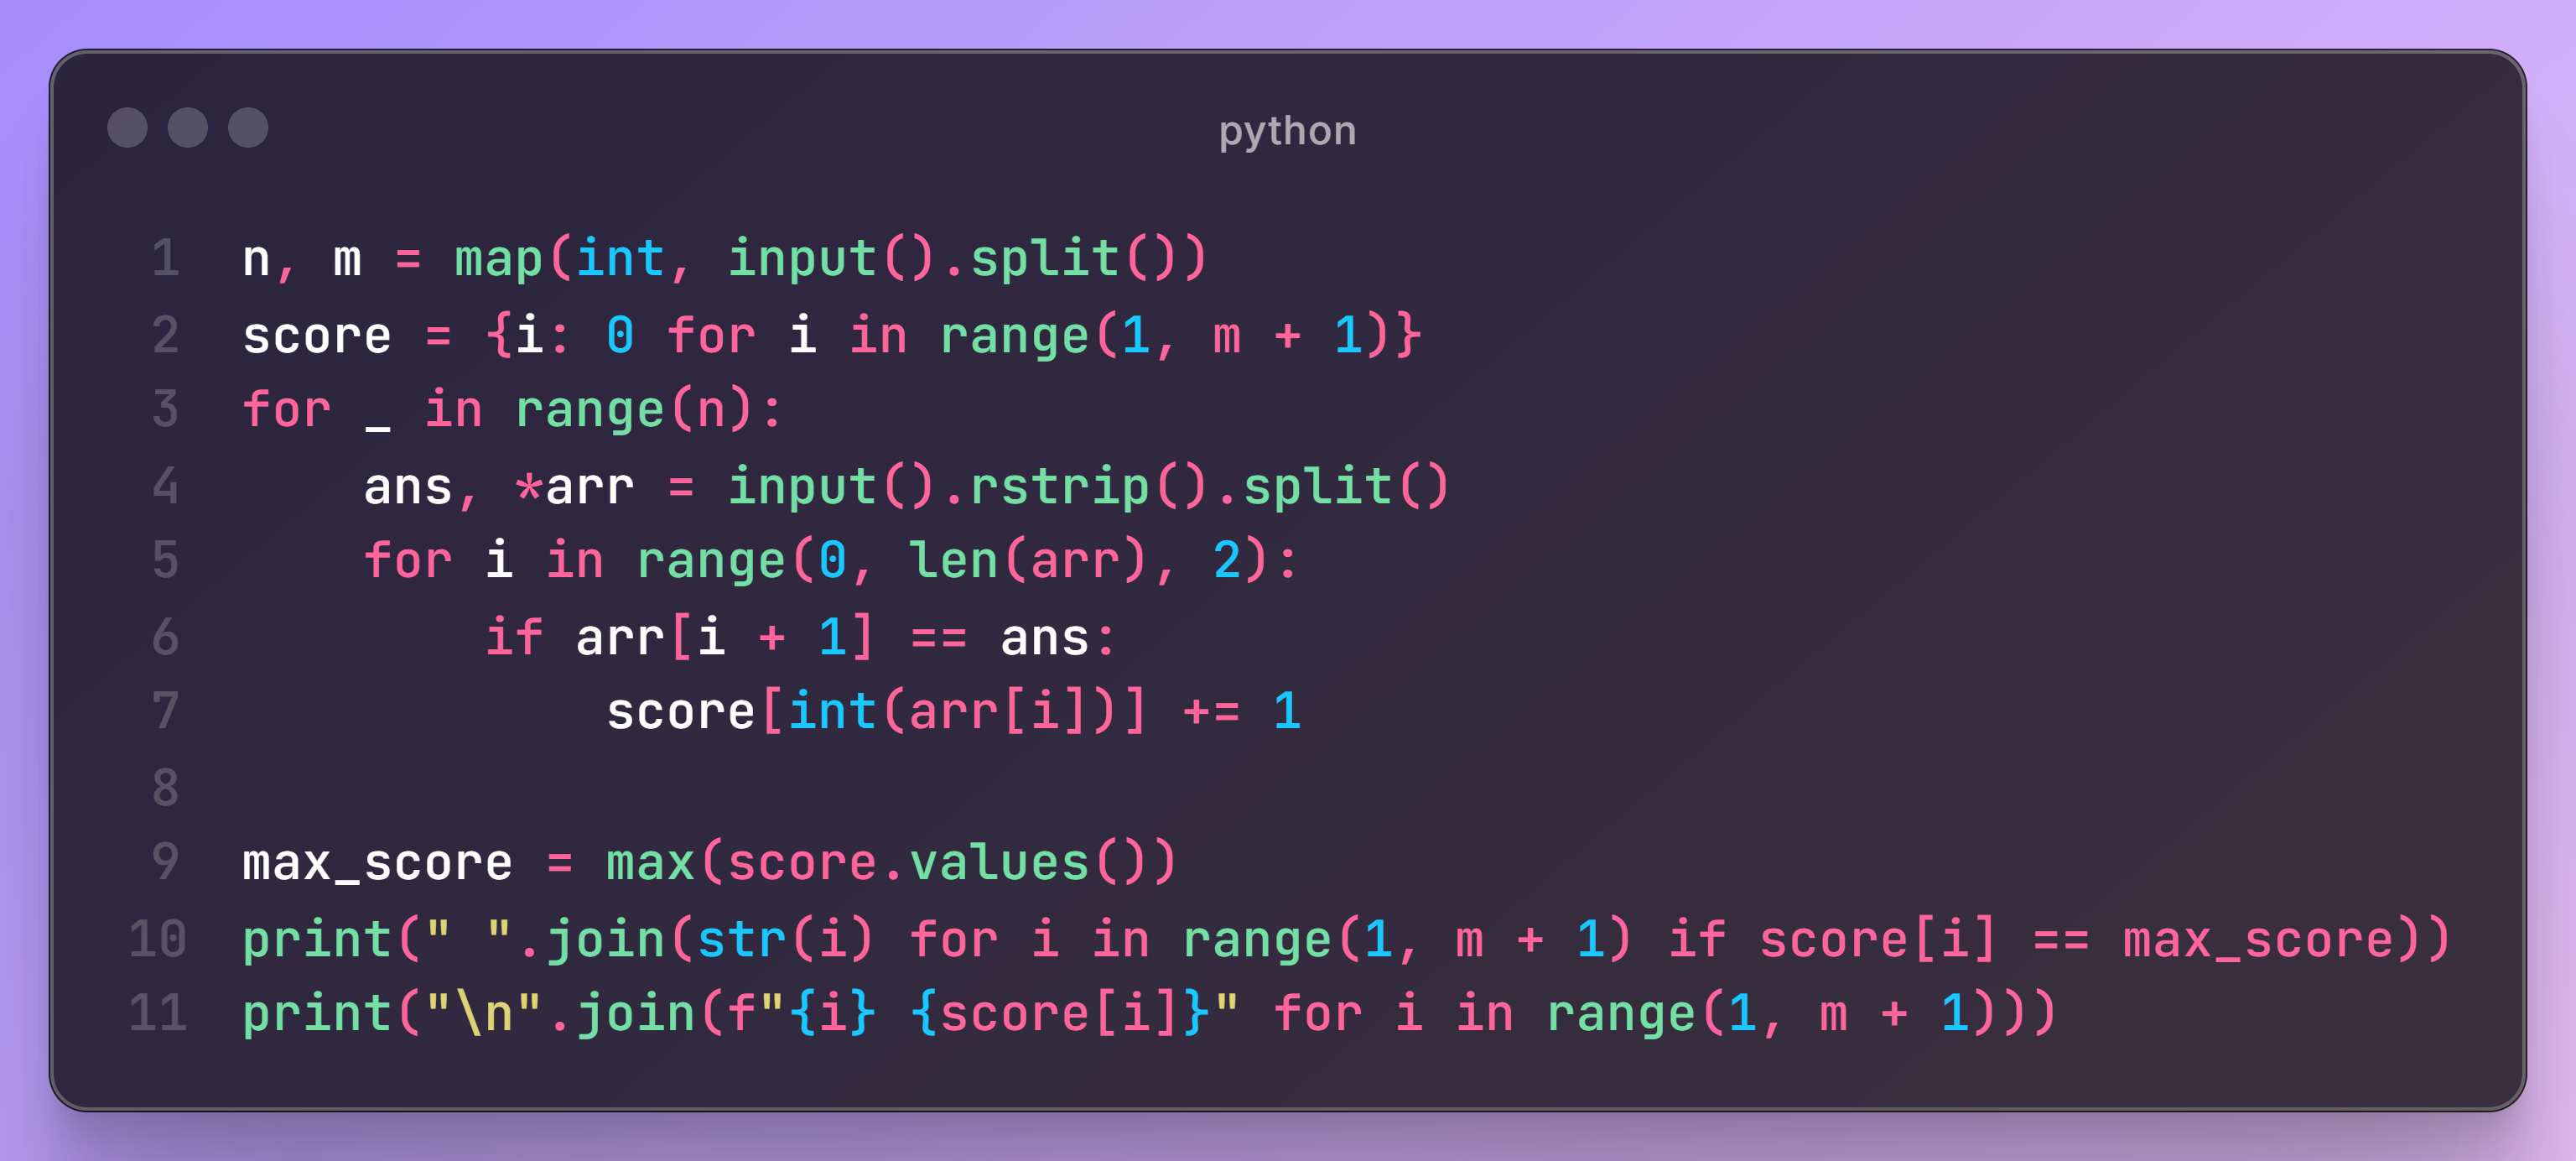Click line number 5 in gutter
The height and width of the screenshot is (1161, 2576).
(166, 560)
